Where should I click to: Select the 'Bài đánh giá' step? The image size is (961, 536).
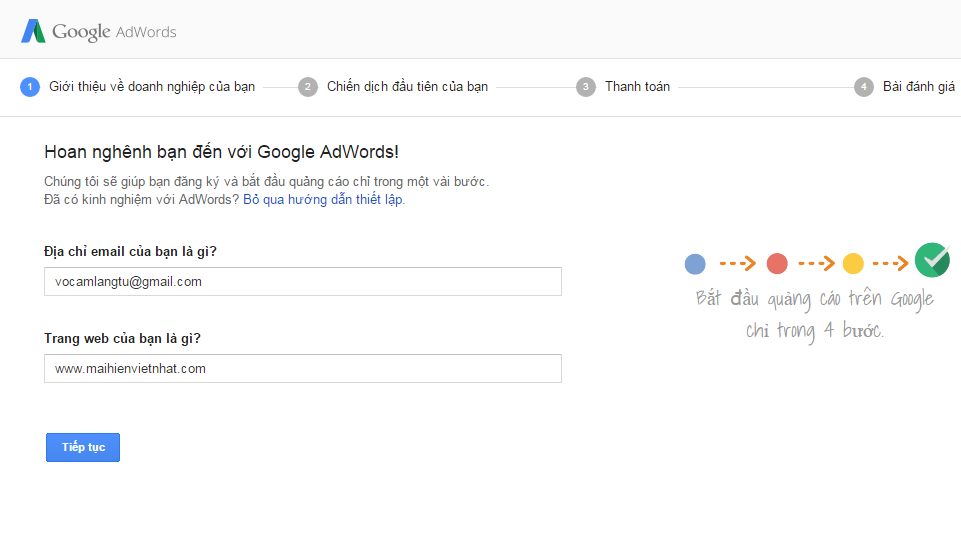(x=918, y=86)
